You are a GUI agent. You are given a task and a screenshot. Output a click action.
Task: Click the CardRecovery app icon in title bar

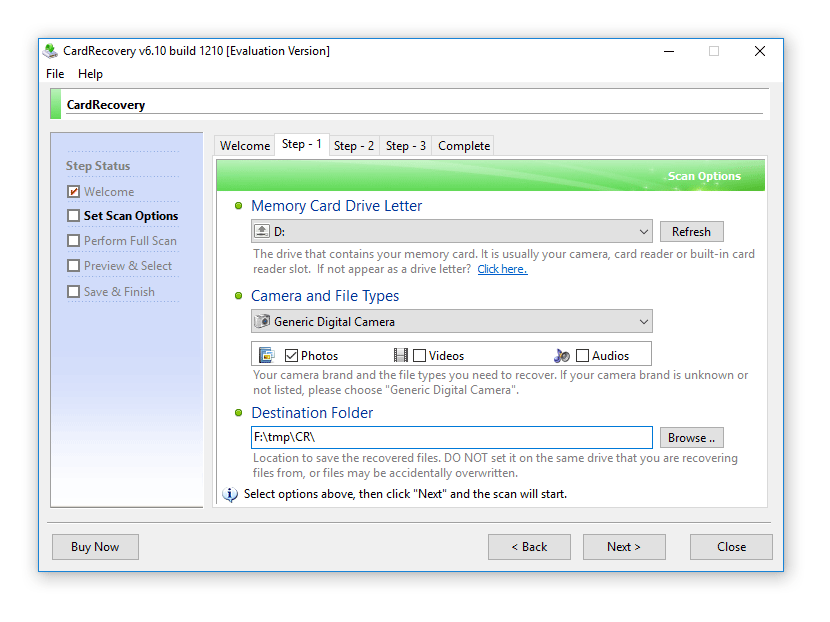coord(51,51)
